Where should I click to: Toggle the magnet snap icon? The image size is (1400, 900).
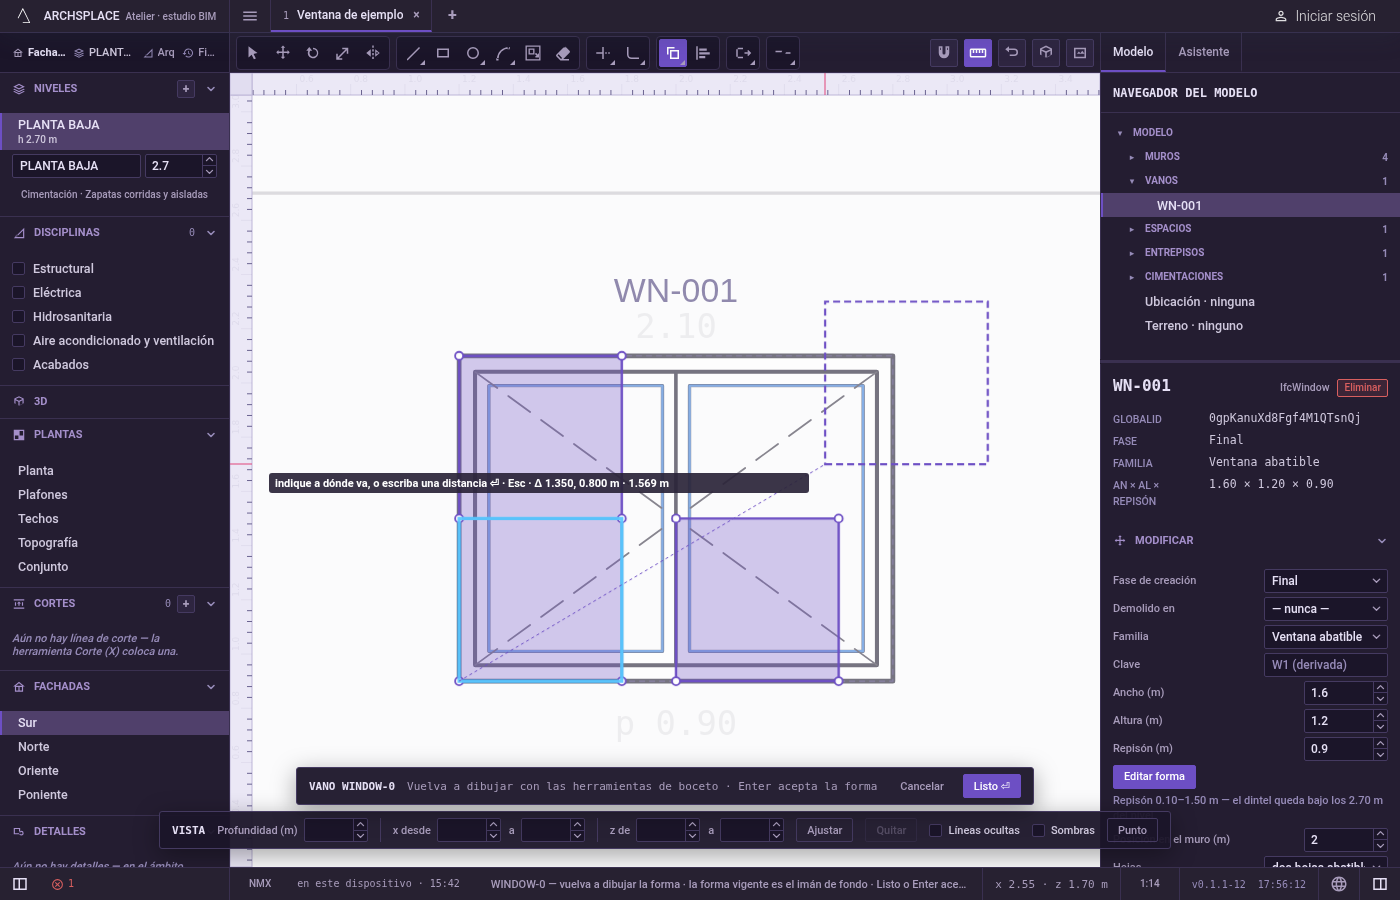943,53
